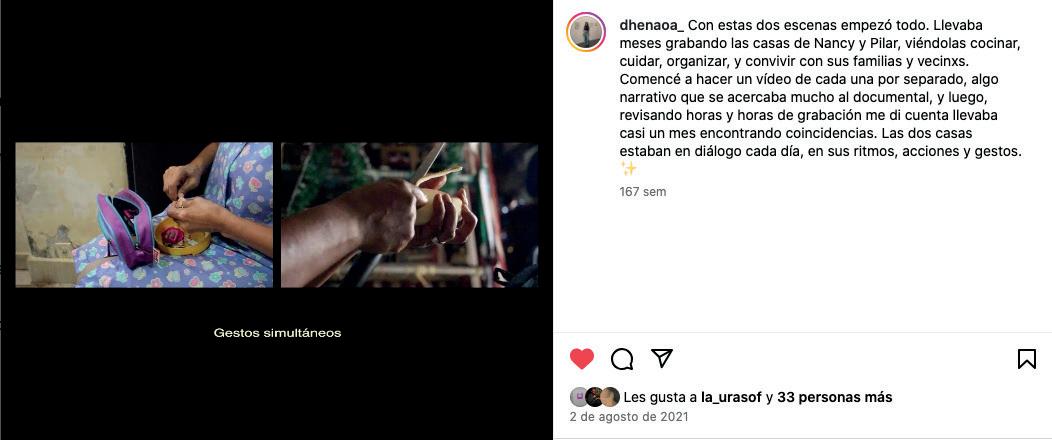Click the Les gusta a text

click(x=660, y=397)
